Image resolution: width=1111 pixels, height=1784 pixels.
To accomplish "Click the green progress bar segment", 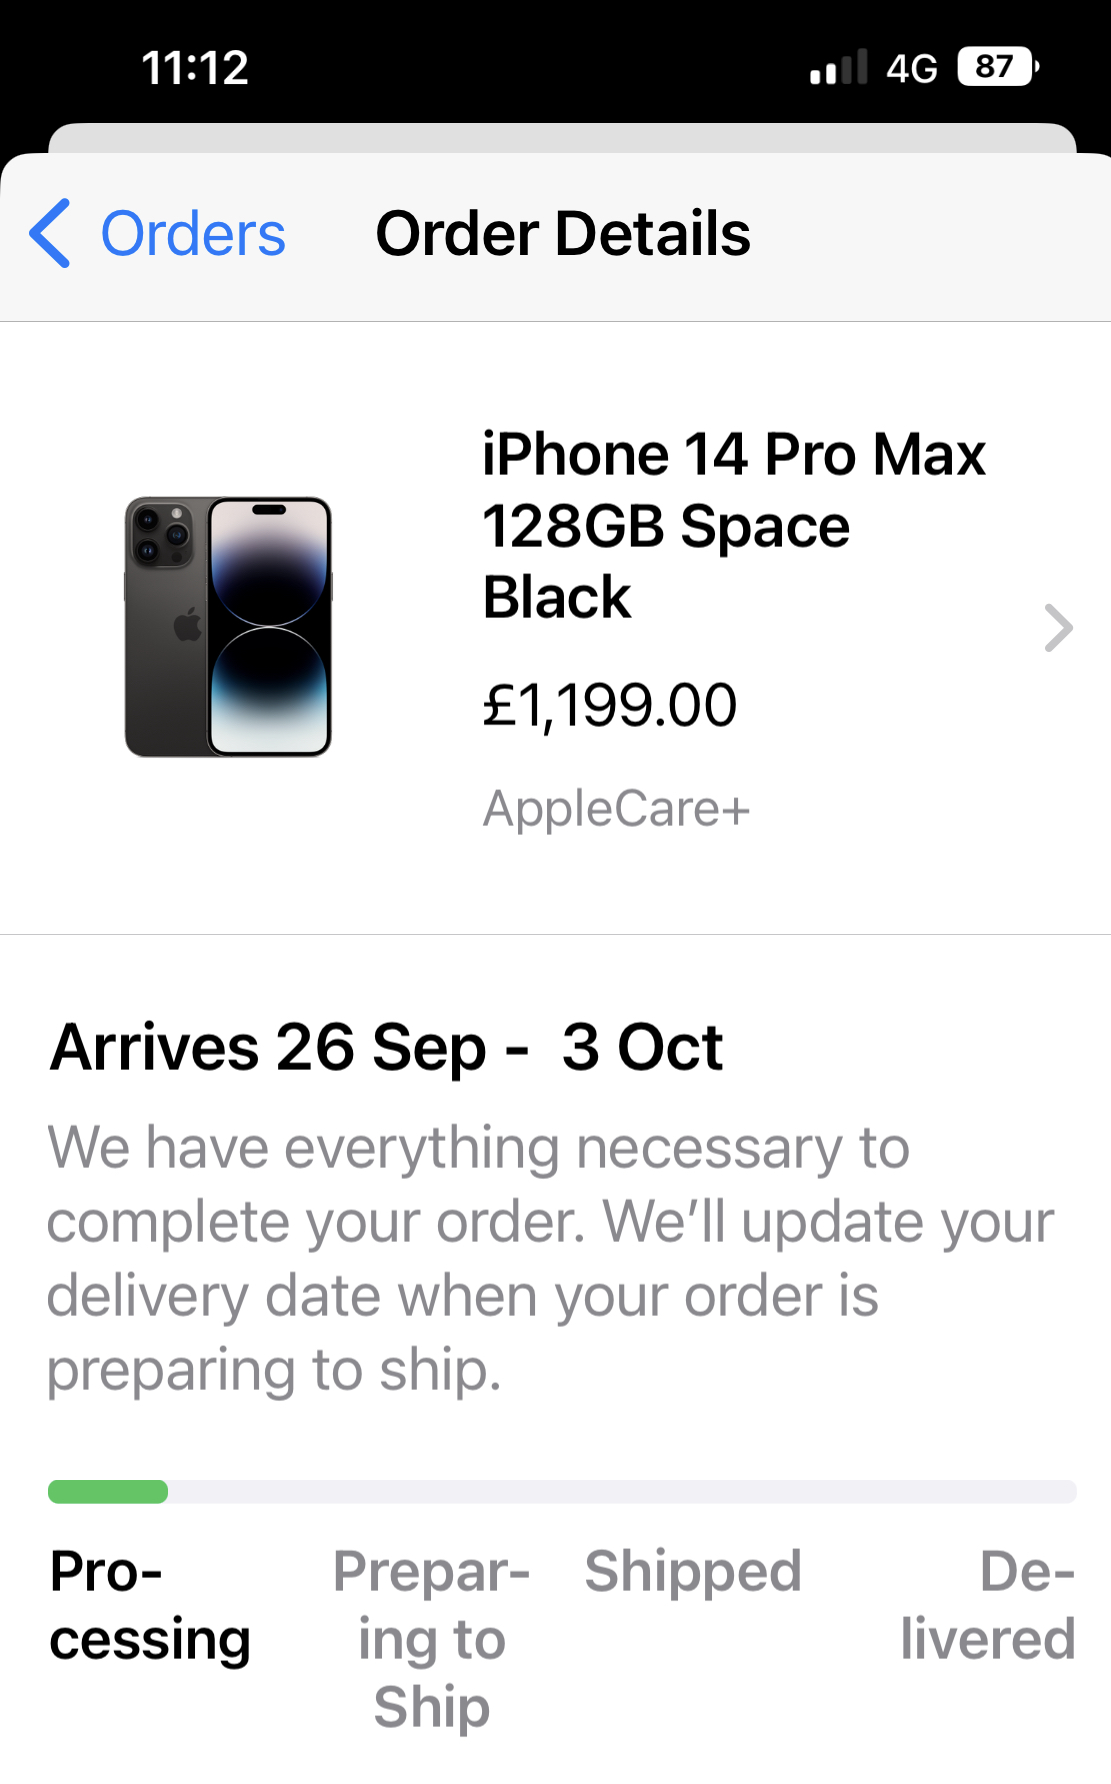I will (x=108, y=1492).
